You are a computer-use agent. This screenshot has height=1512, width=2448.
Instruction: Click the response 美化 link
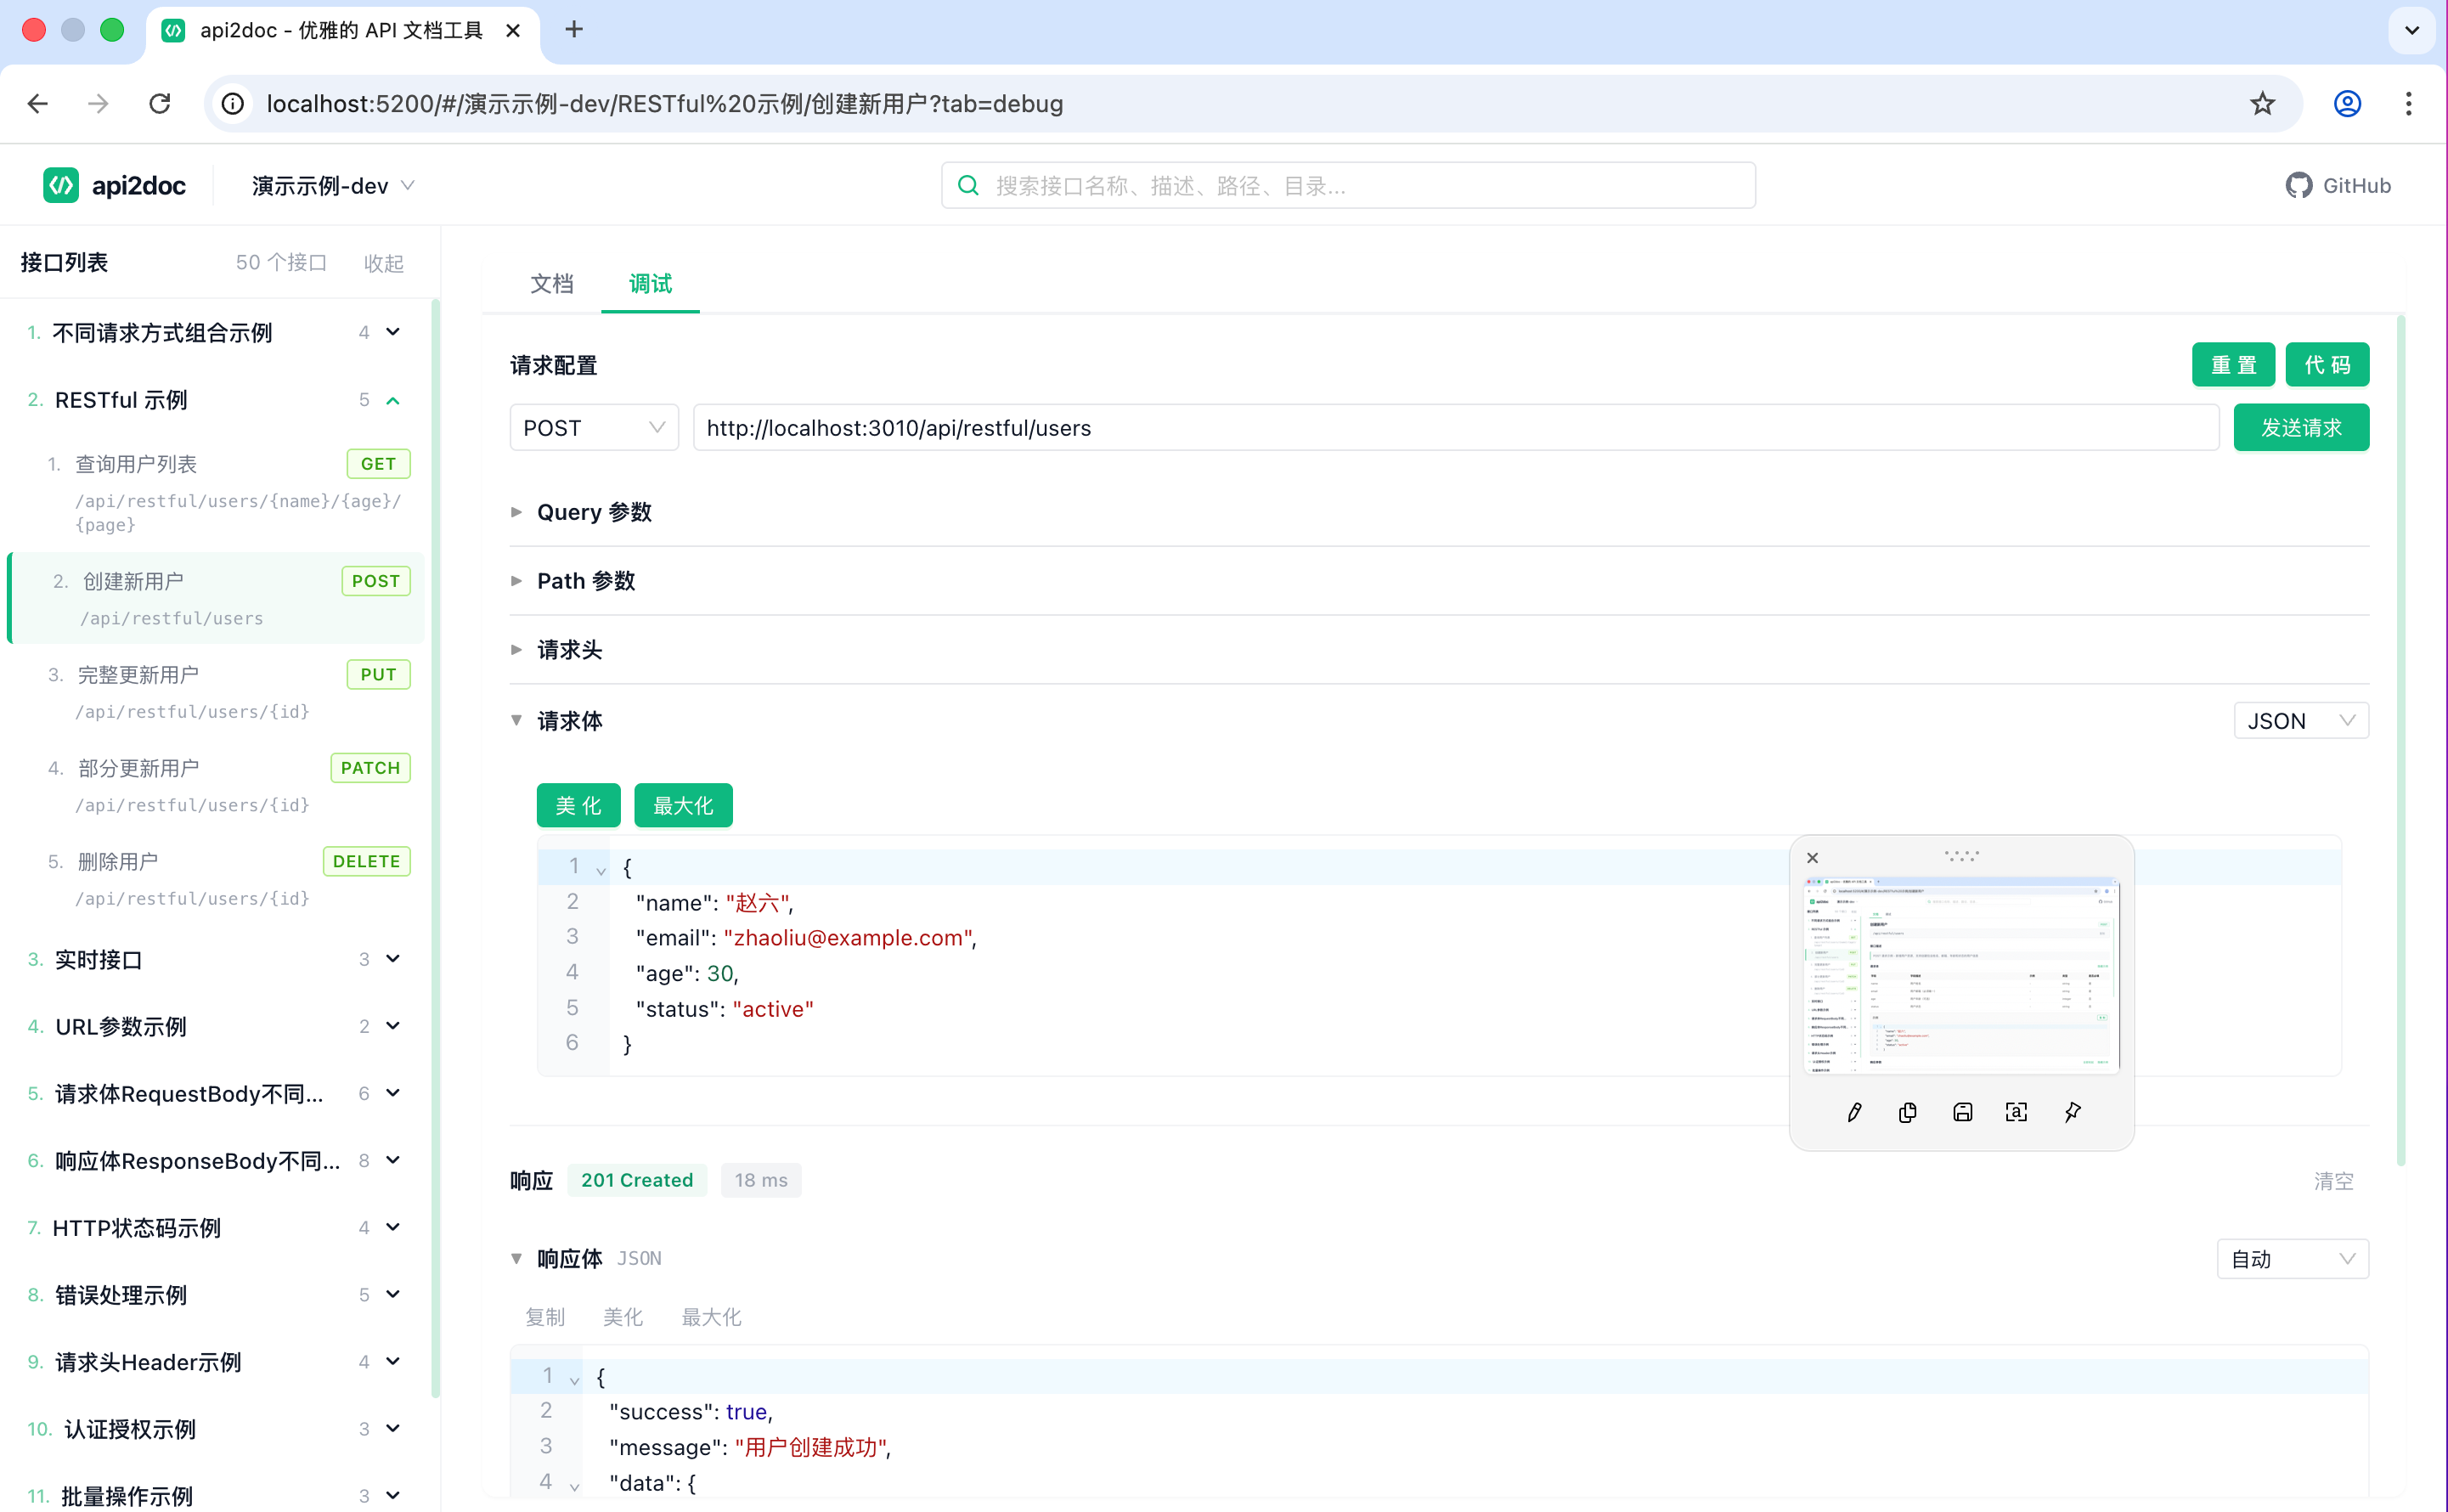pyautogui.click(x=623, y=1317)
